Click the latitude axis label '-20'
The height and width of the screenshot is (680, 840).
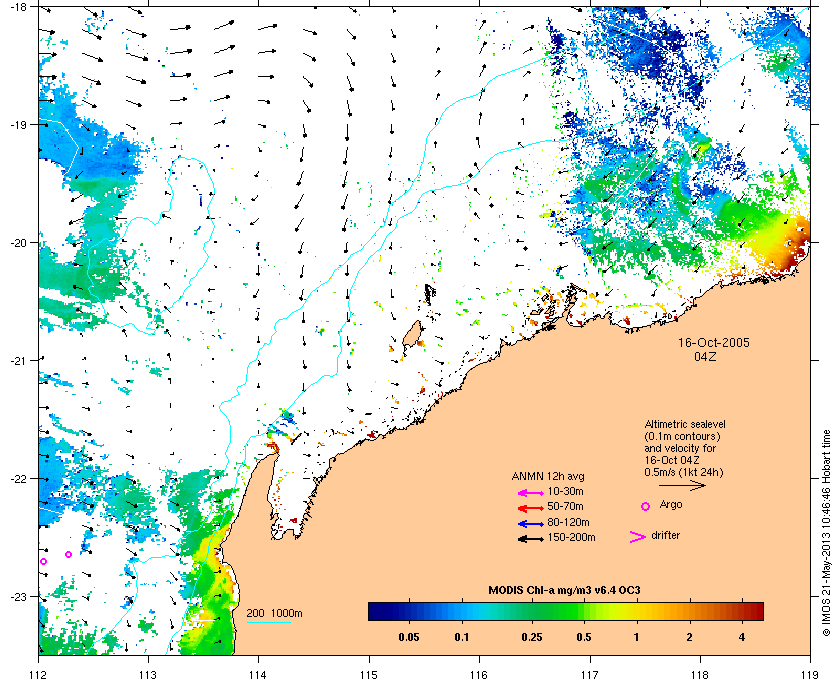(x=18, y=242)
